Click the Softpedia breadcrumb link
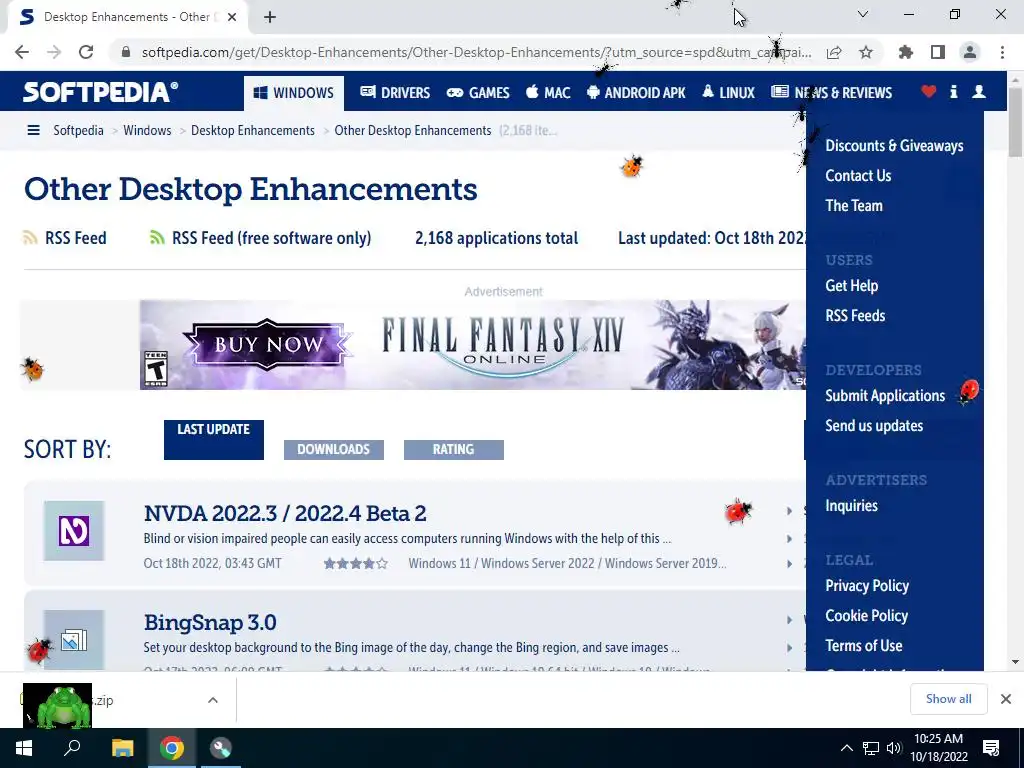Screen dimensions: 1024x768 (x=78, y=131)
